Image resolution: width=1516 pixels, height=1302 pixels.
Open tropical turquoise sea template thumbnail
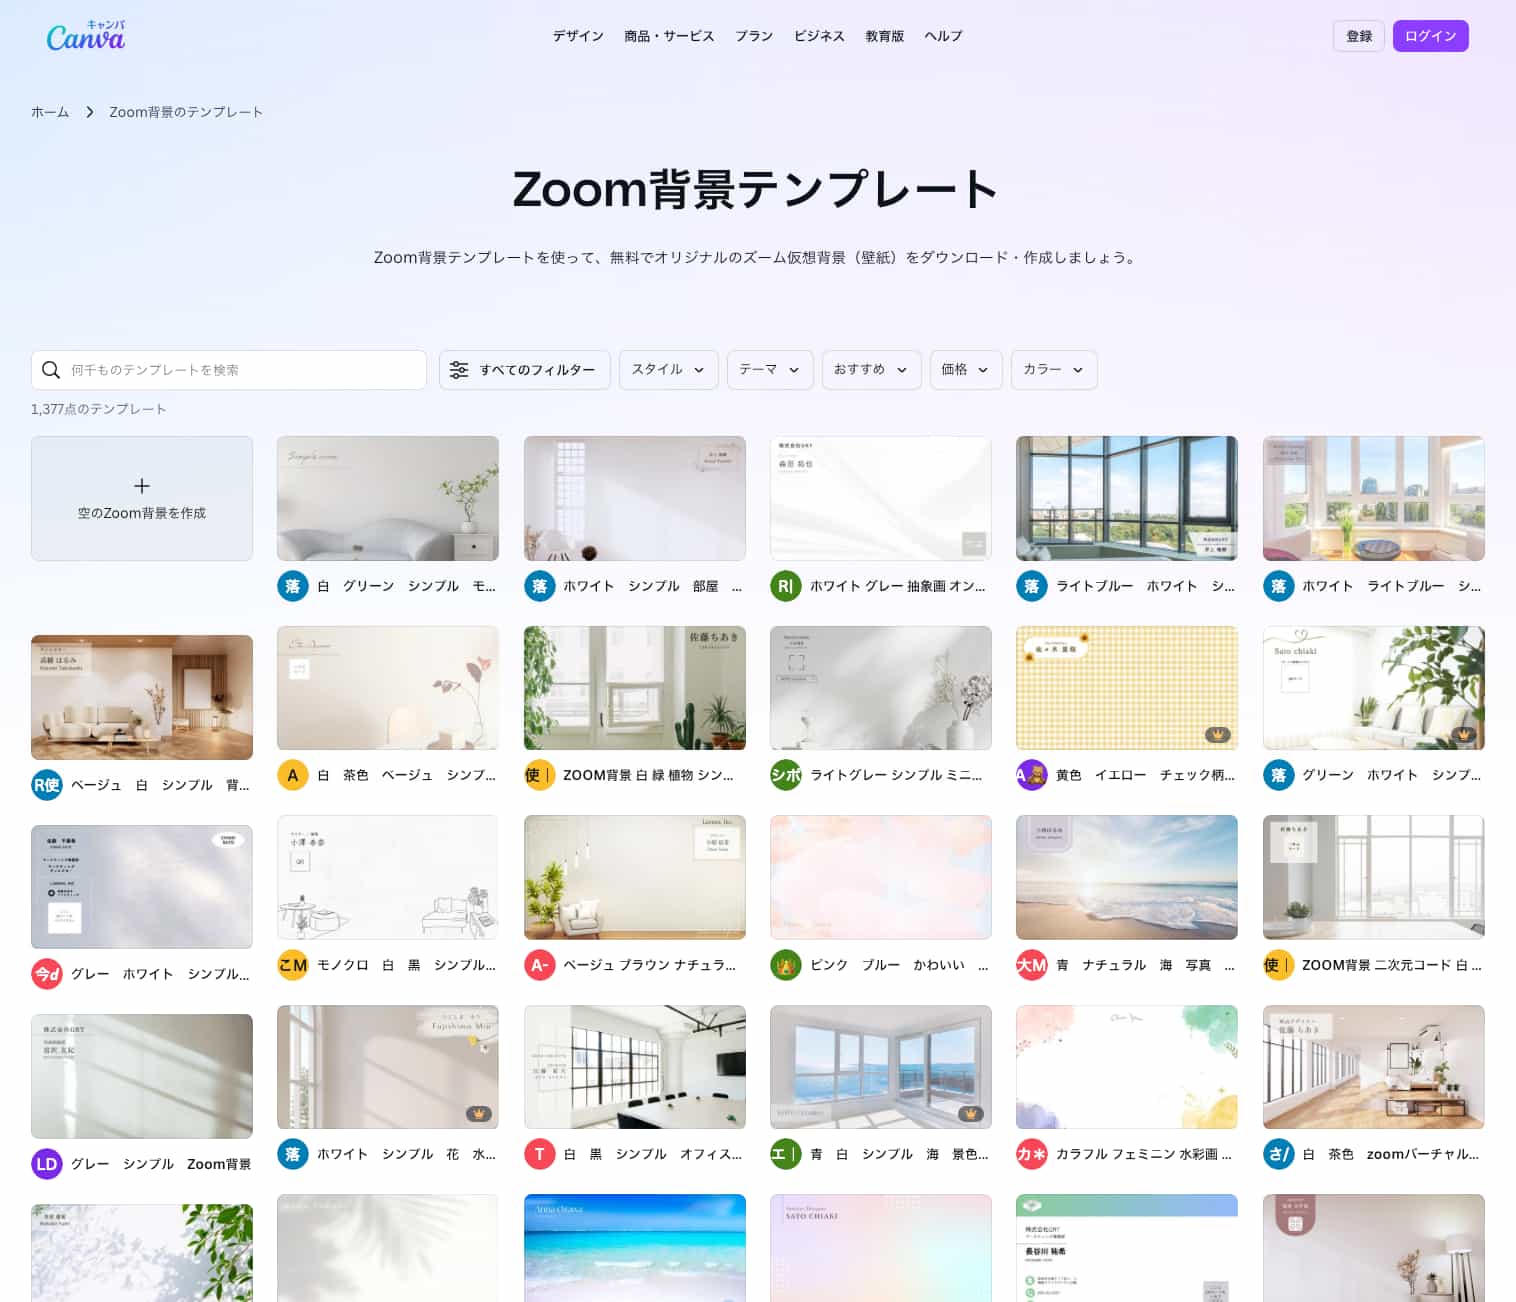pyautogui.click(x=635, y=1248)
